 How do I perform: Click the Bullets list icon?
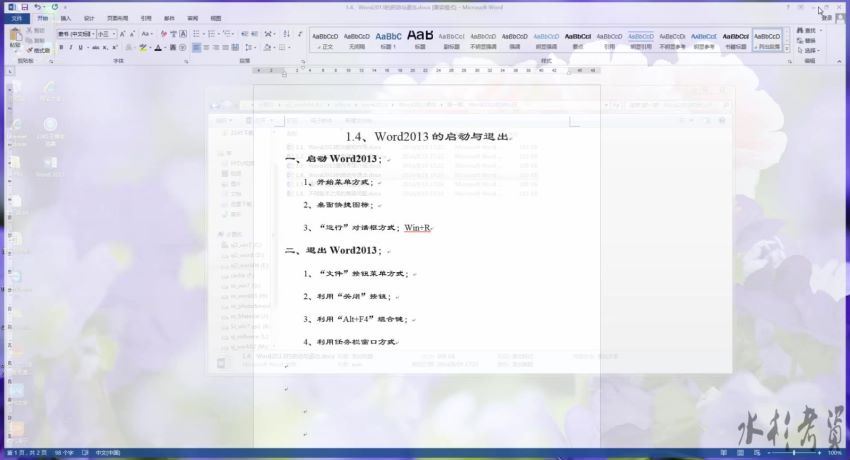click(x=196, y=34)
